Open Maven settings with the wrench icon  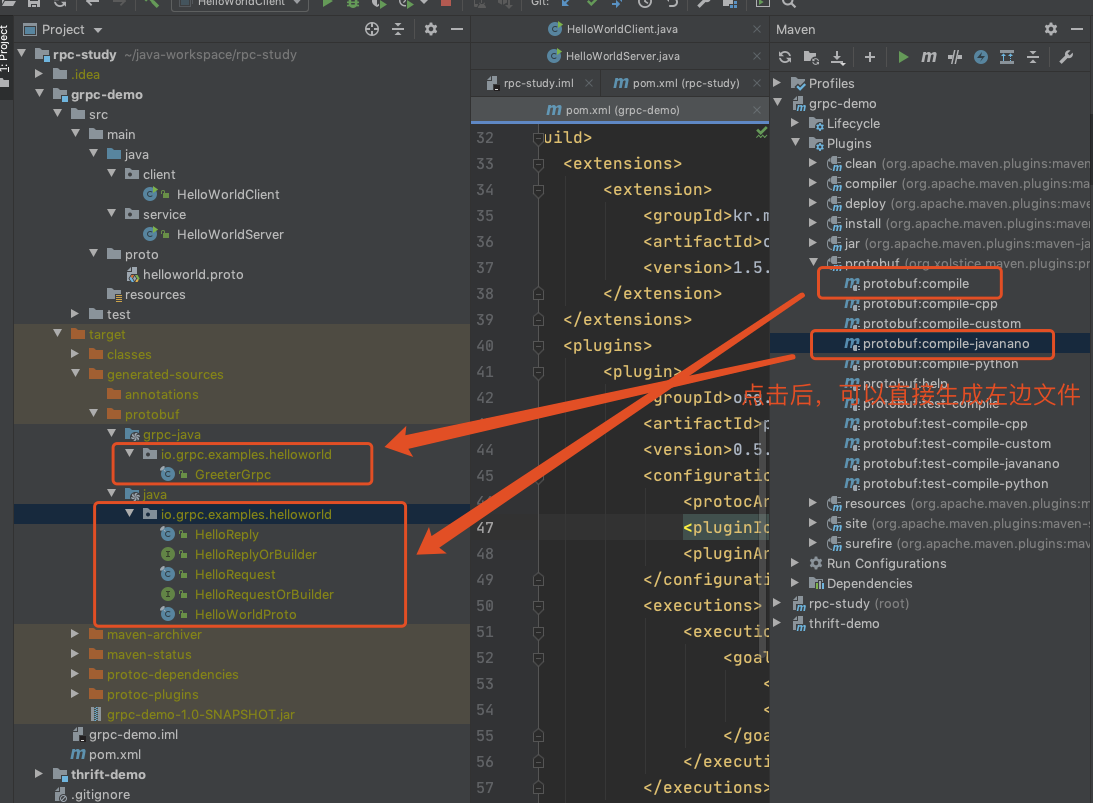(1066, 57)
